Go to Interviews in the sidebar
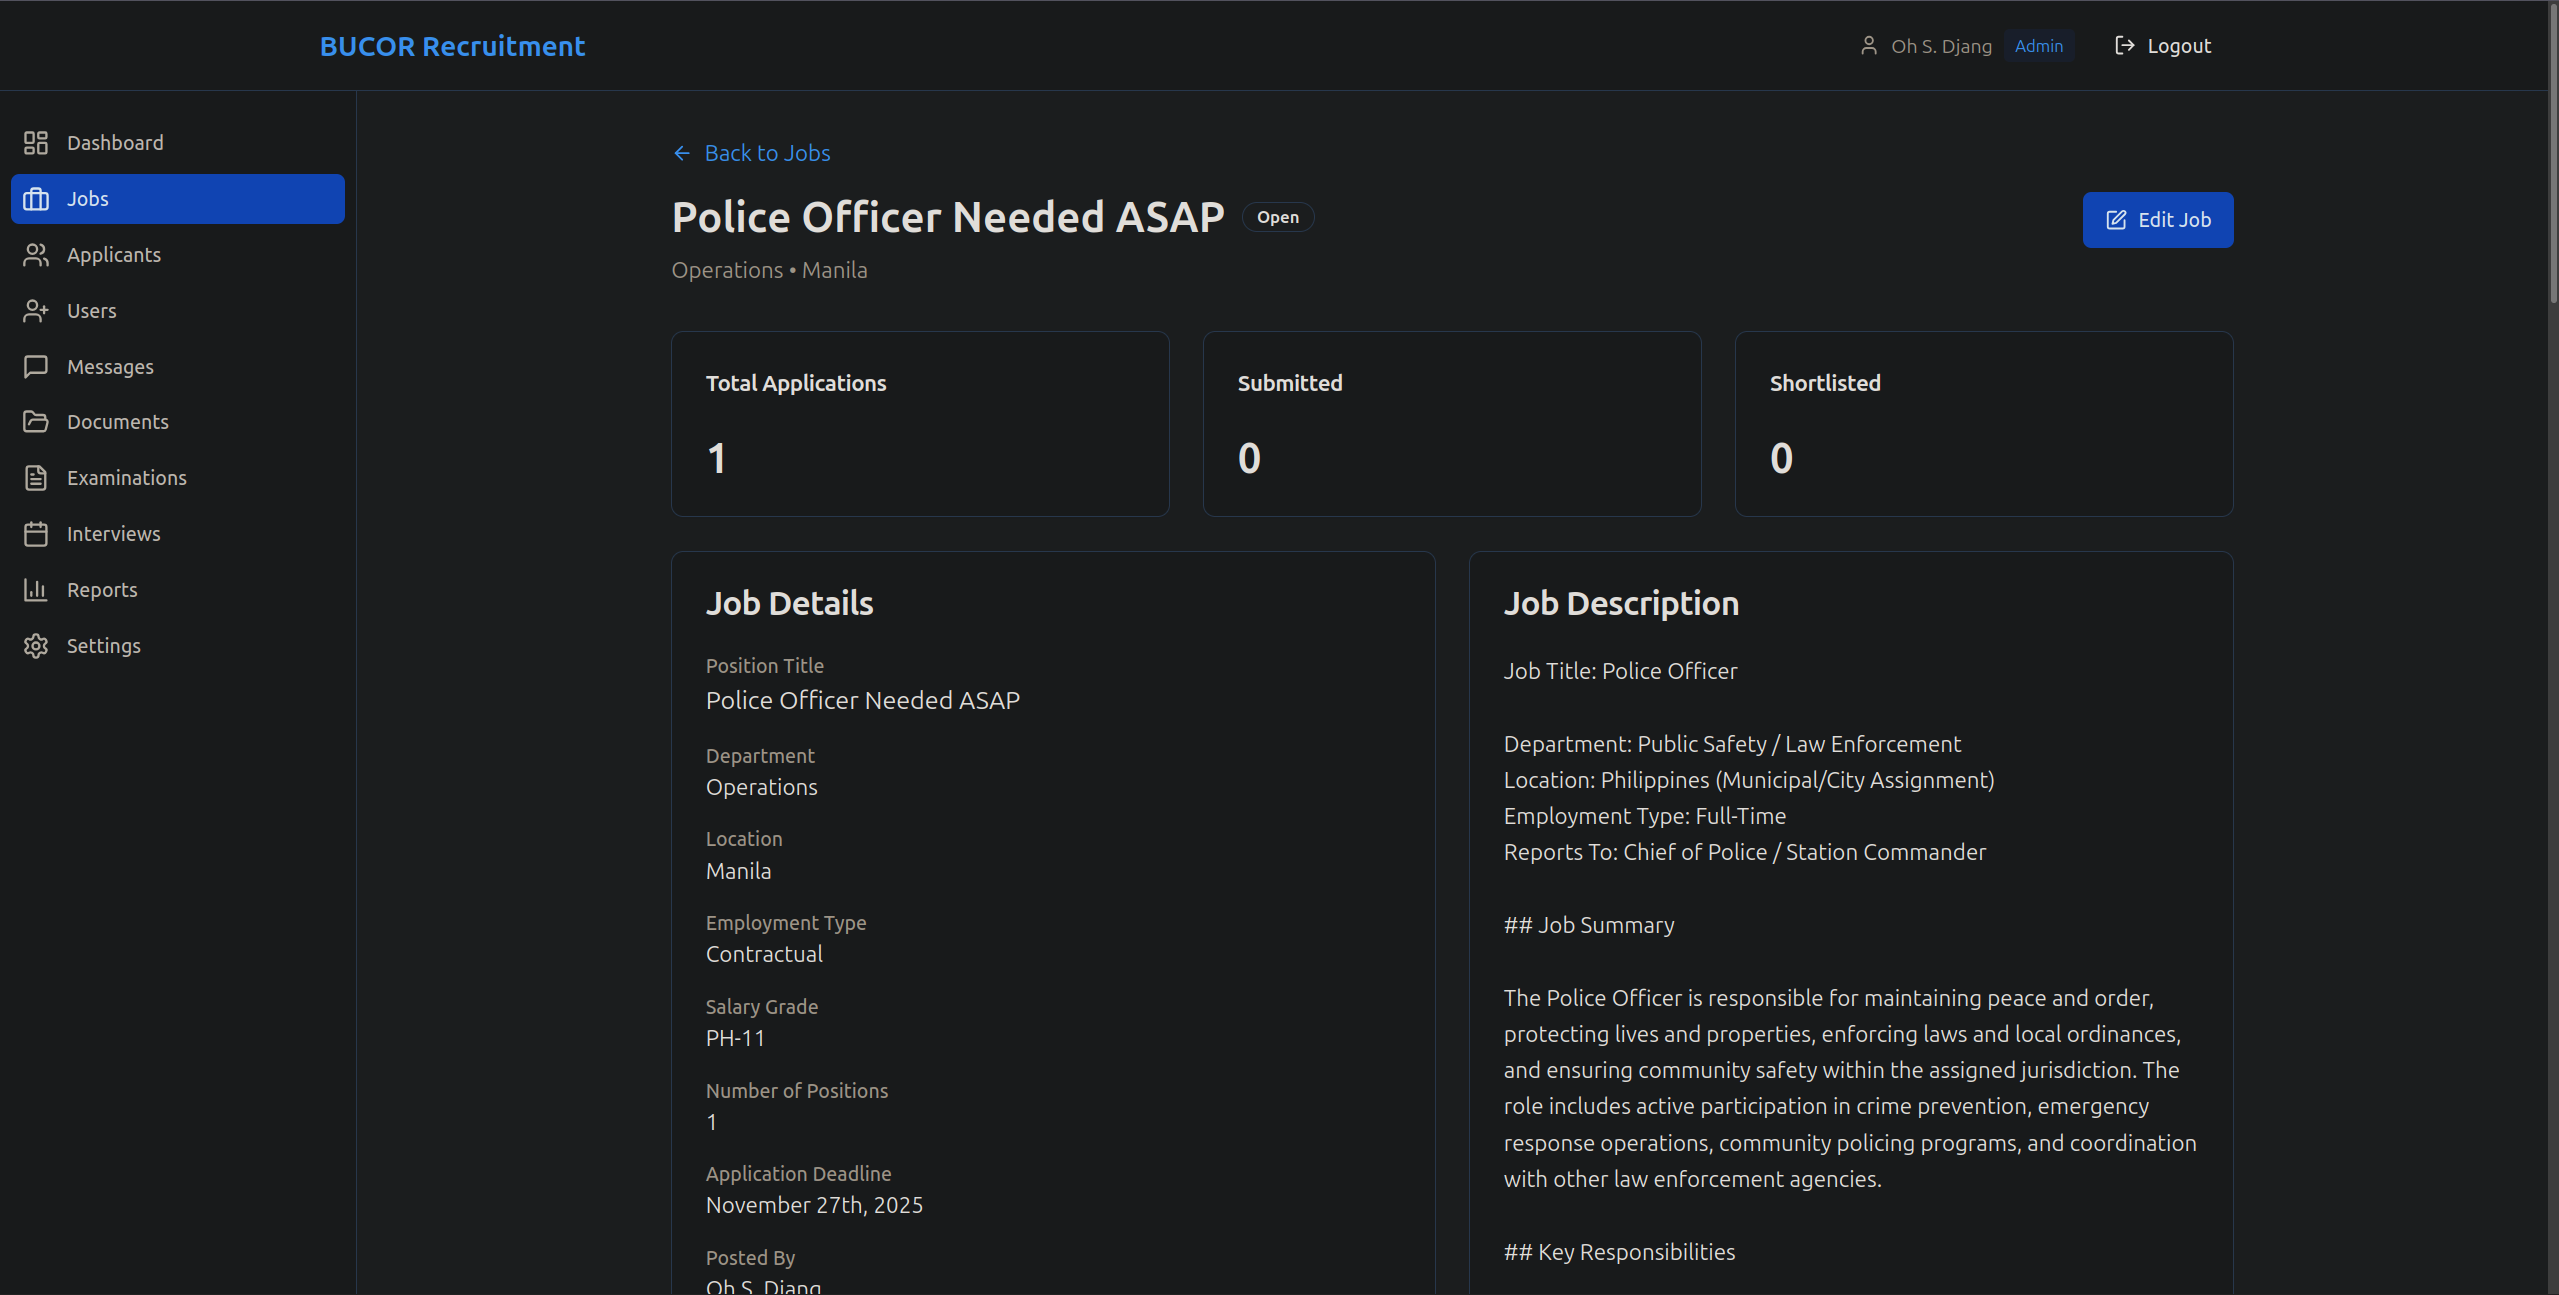2559x1295 pixels. [x=113, y=534]
